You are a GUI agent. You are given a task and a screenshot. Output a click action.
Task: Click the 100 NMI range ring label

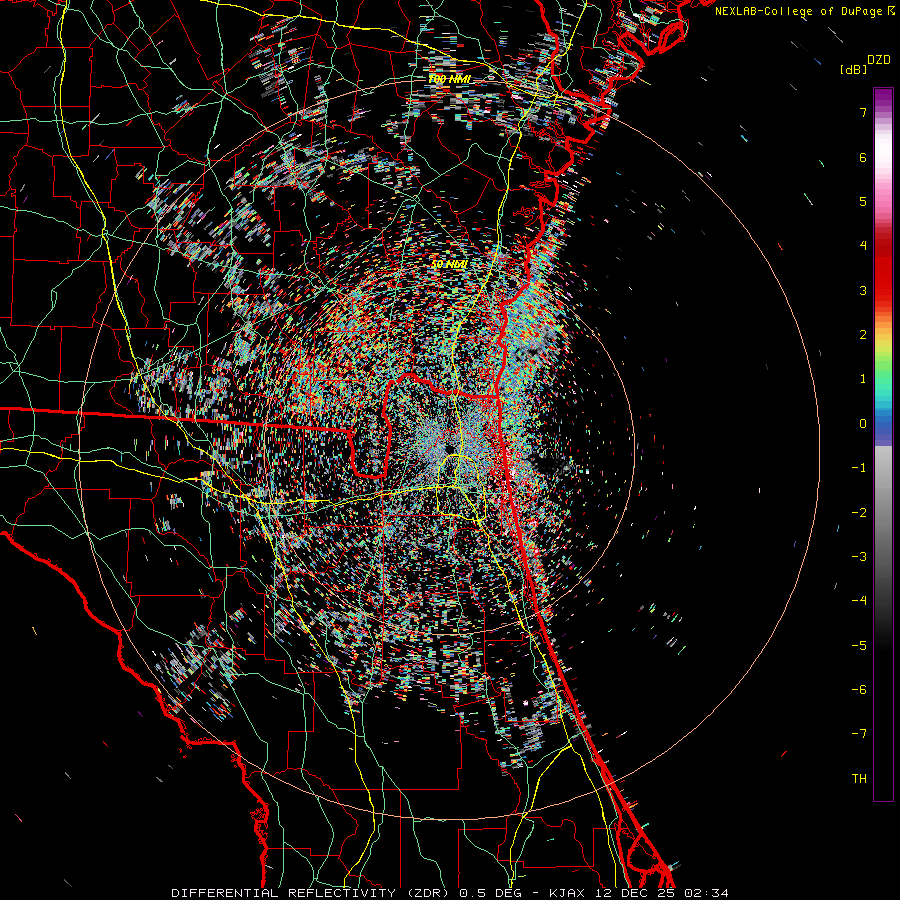[449, 79]
